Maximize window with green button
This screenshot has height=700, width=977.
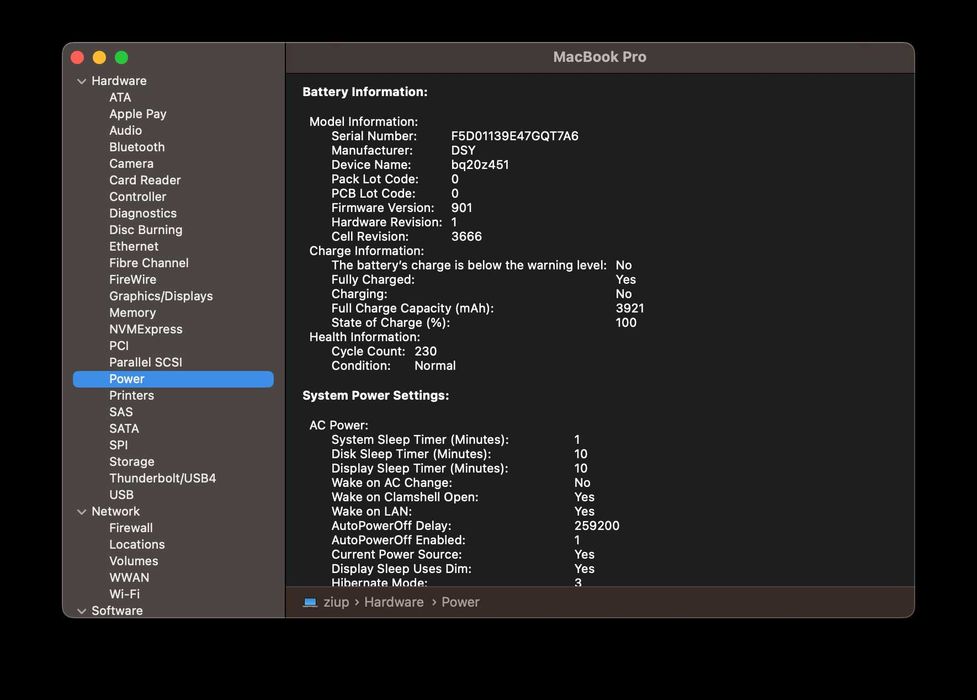pos(122,57)
